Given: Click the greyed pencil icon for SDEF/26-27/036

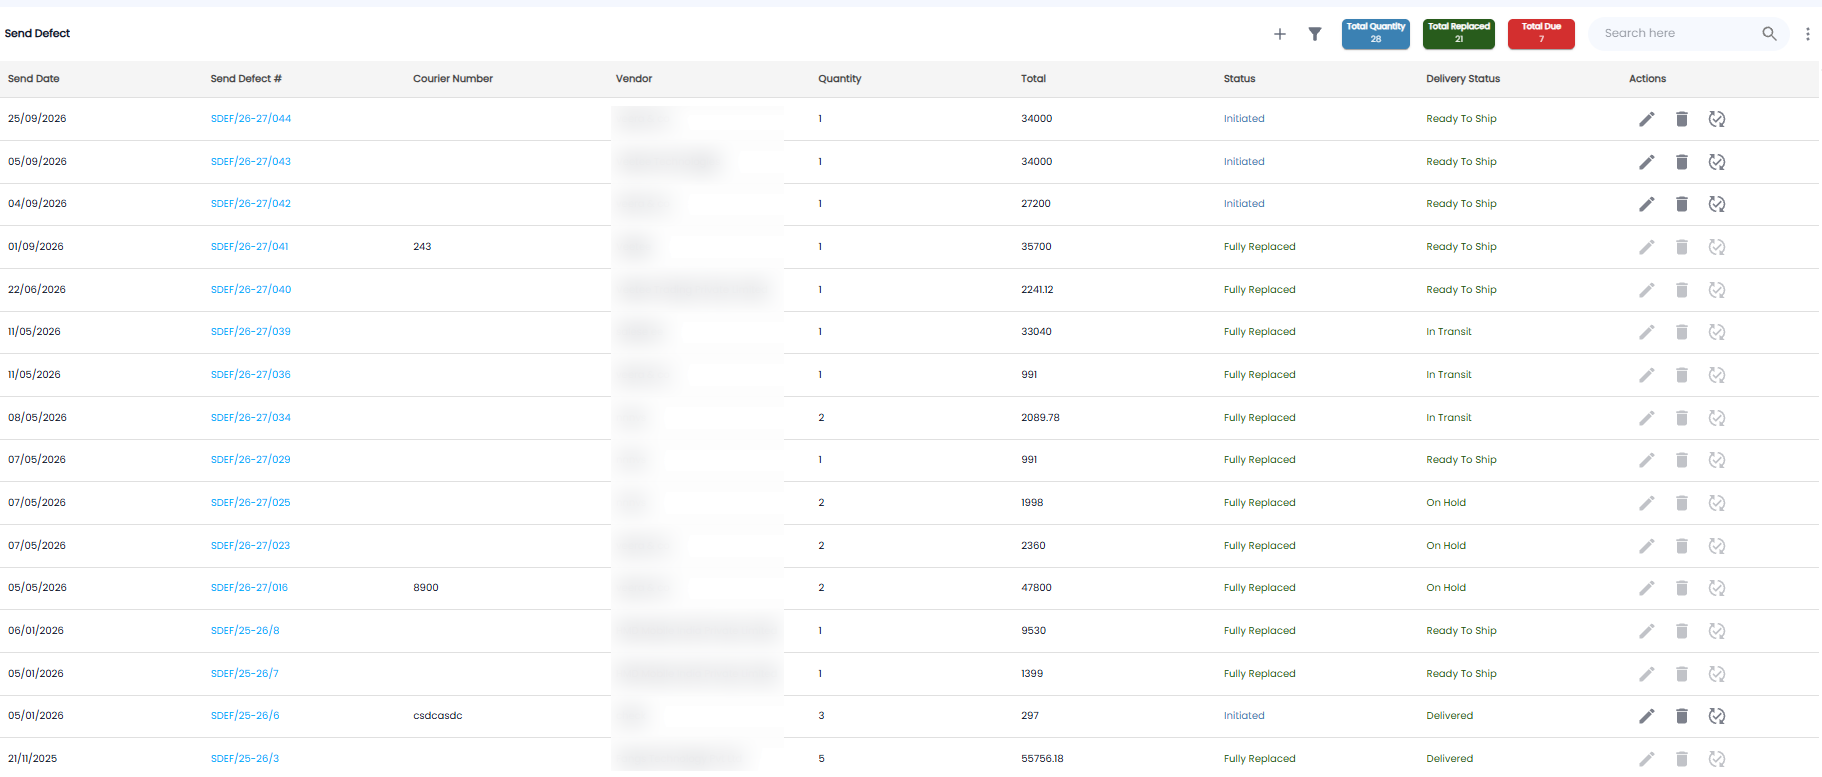Looking at the screenshot, I should pos(1646,375).
